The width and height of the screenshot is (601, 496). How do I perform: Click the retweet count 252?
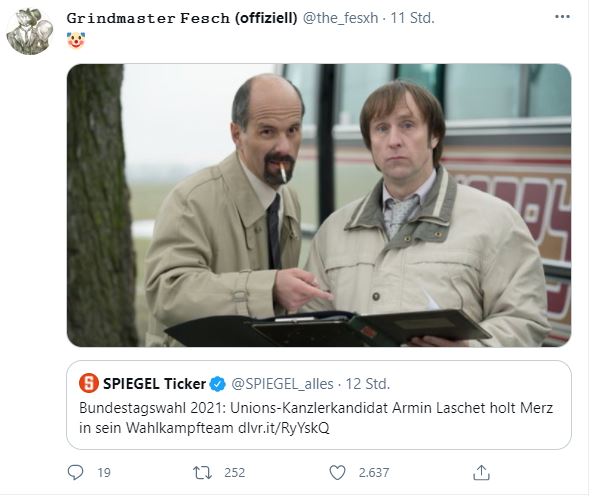click(235, 471)
